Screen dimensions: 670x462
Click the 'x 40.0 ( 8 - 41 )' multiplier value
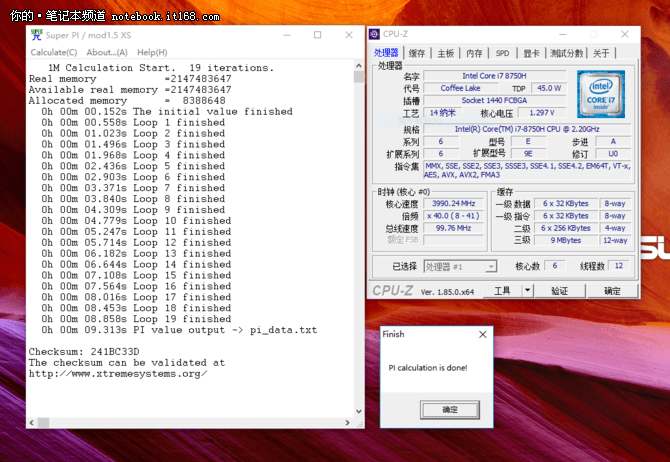point(453,216)
